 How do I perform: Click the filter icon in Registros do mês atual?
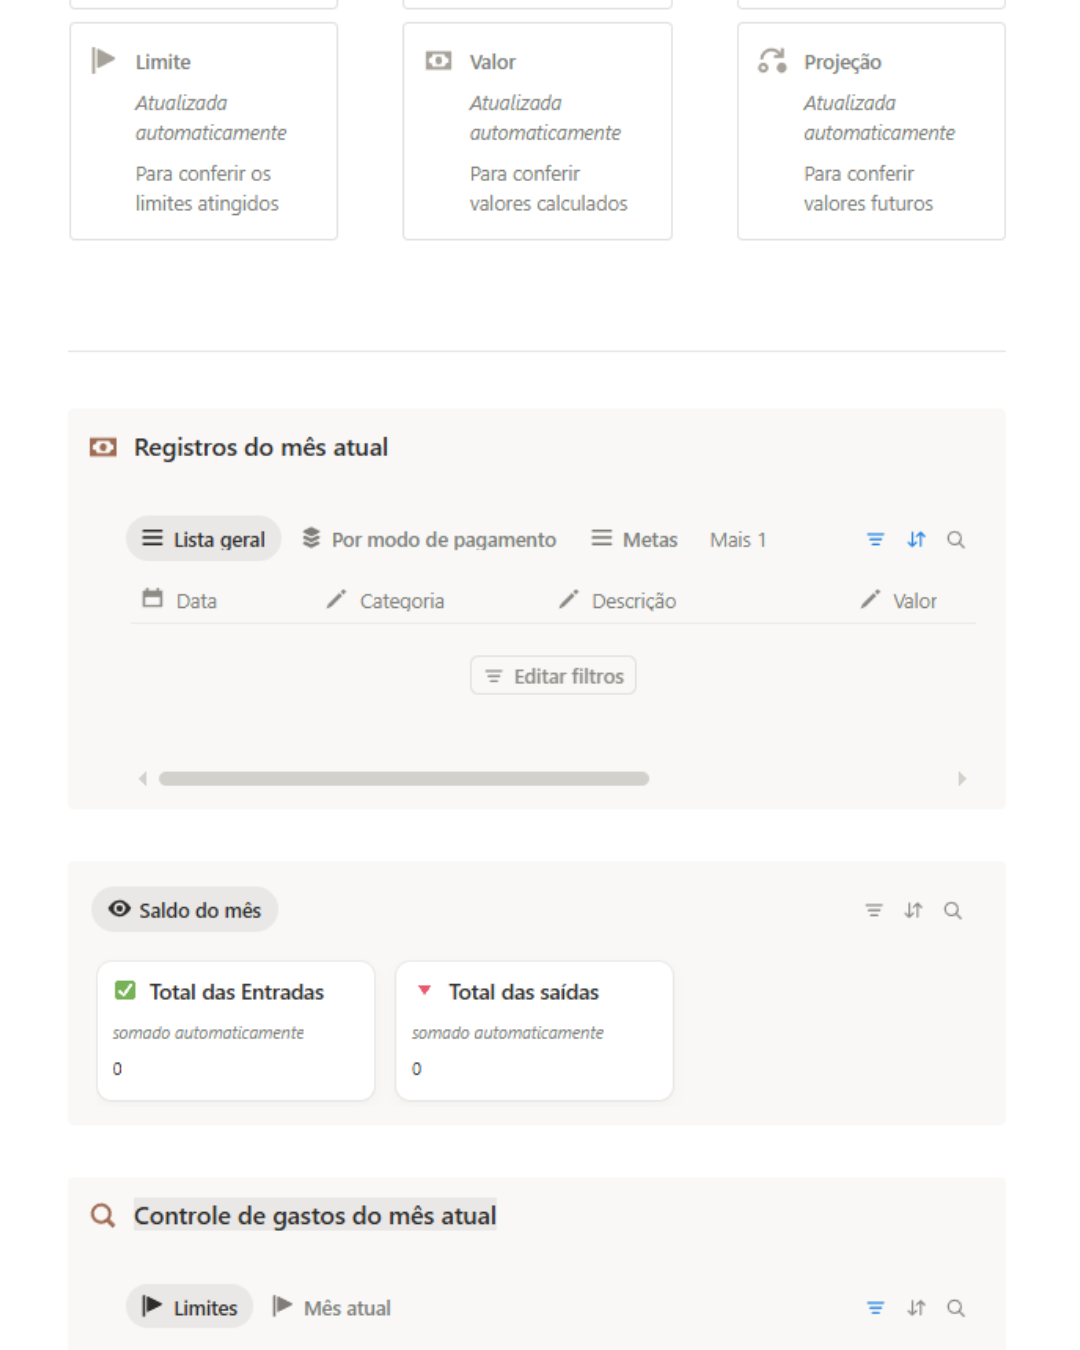coord(875,540)
